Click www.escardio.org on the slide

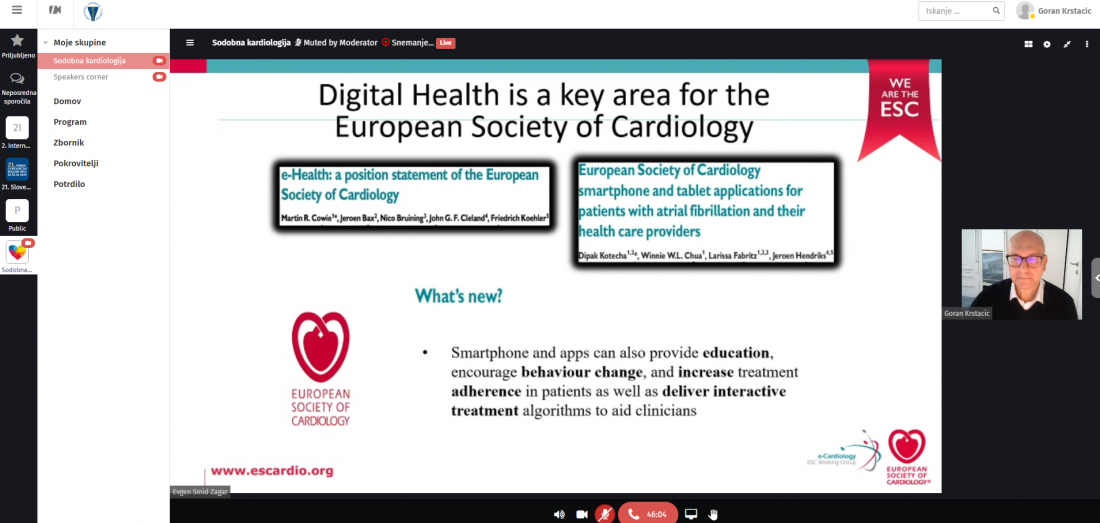click(x=272, y=471)
